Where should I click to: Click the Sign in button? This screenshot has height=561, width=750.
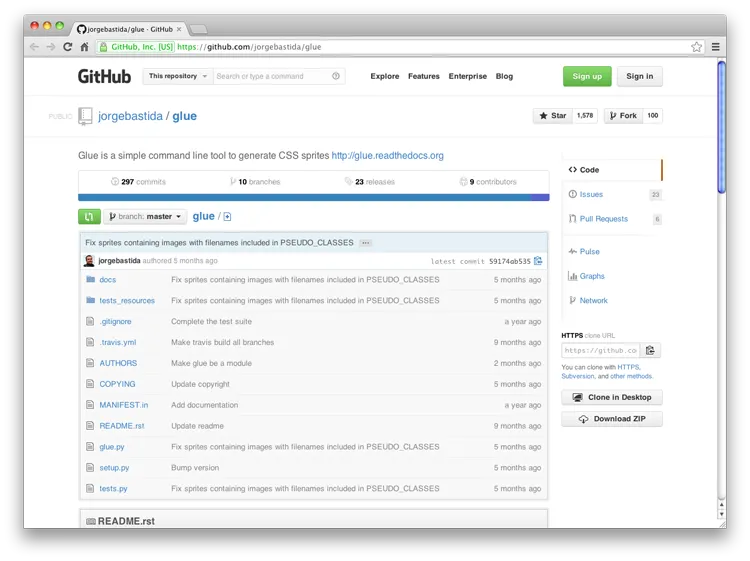coord(640,77)
